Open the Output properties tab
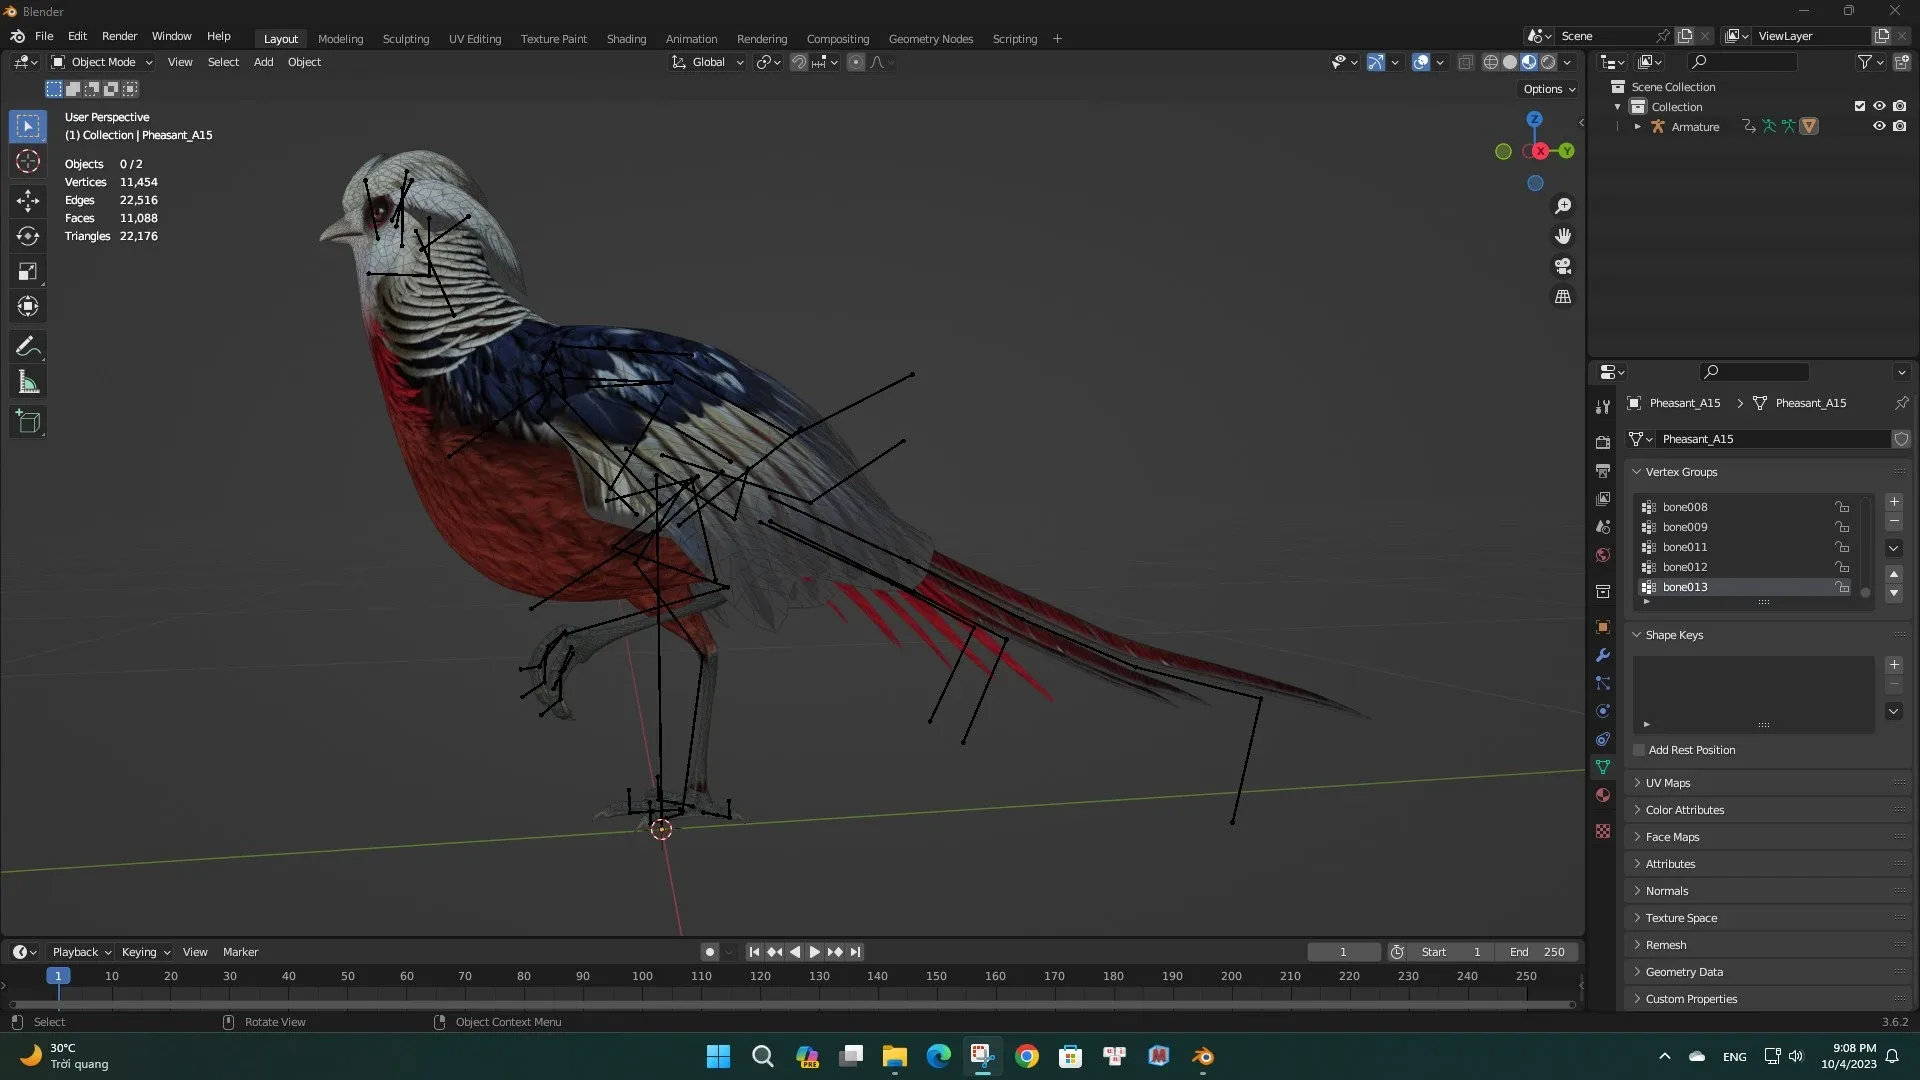The width and height of the screenshot is (1920, 1080). [1603, 470]
